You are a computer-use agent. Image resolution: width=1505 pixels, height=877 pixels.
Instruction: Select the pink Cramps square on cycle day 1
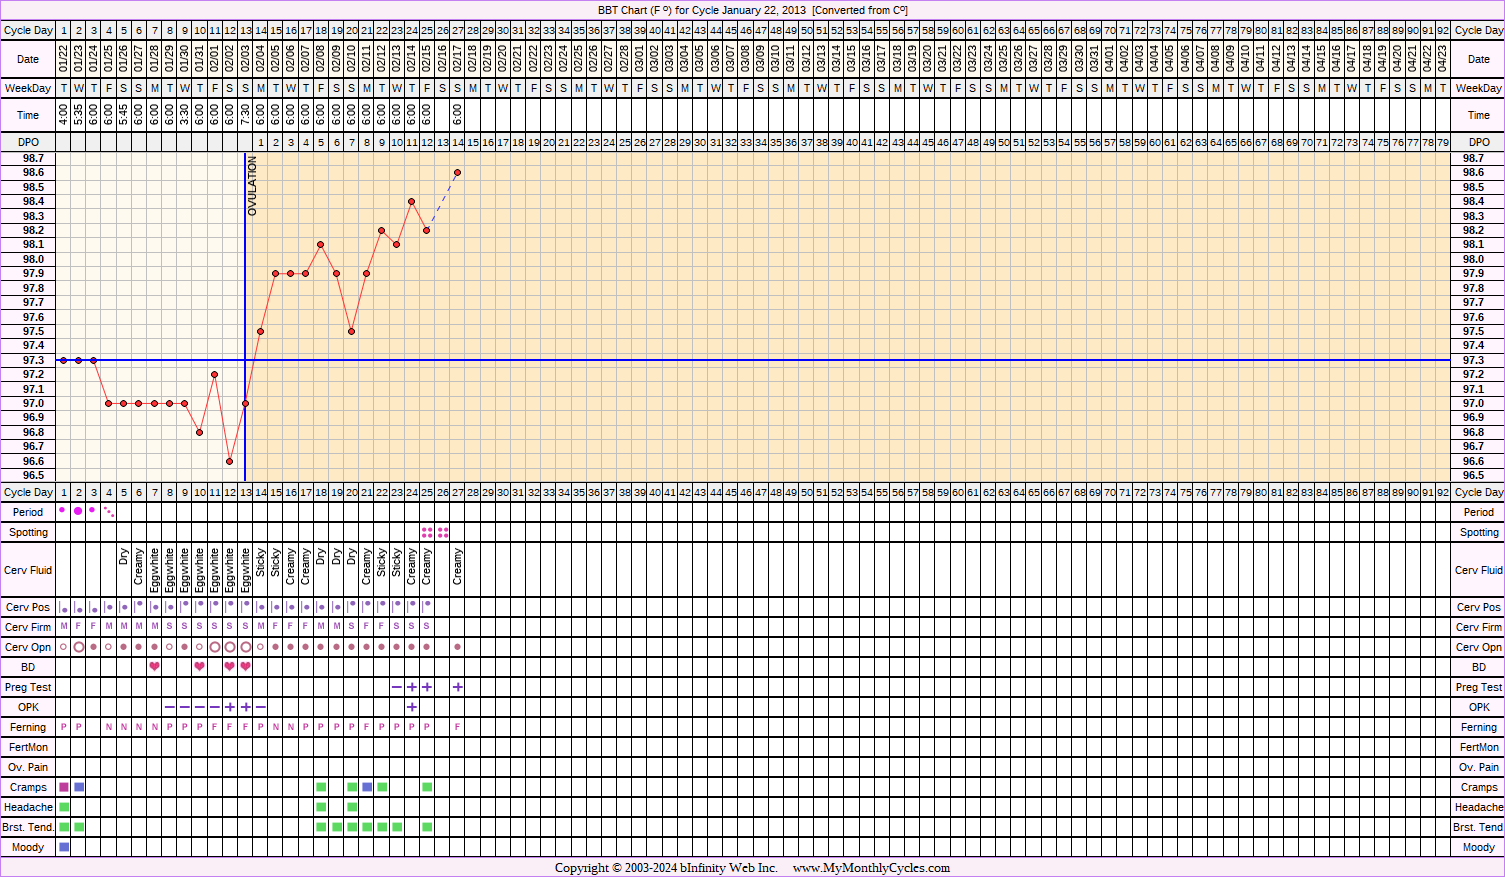64,787
